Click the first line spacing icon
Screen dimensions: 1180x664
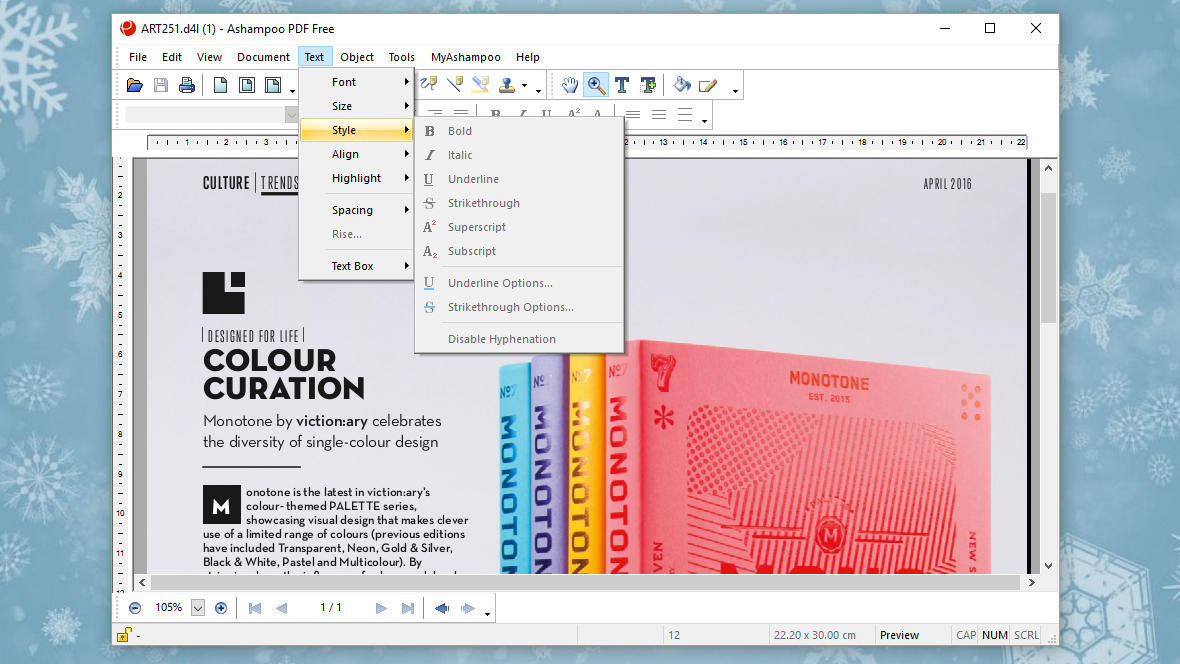633,114
